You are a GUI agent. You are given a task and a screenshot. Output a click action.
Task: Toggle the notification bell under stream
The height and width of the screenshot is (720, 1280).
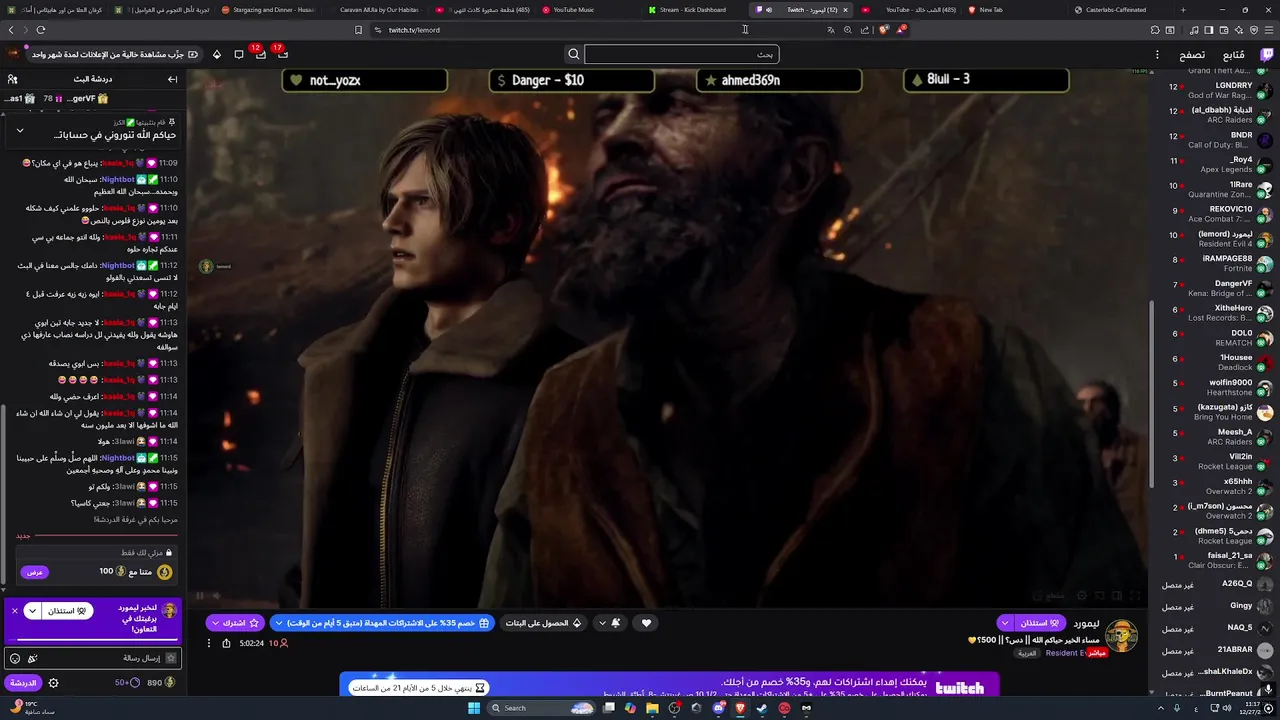click(616, 623)
